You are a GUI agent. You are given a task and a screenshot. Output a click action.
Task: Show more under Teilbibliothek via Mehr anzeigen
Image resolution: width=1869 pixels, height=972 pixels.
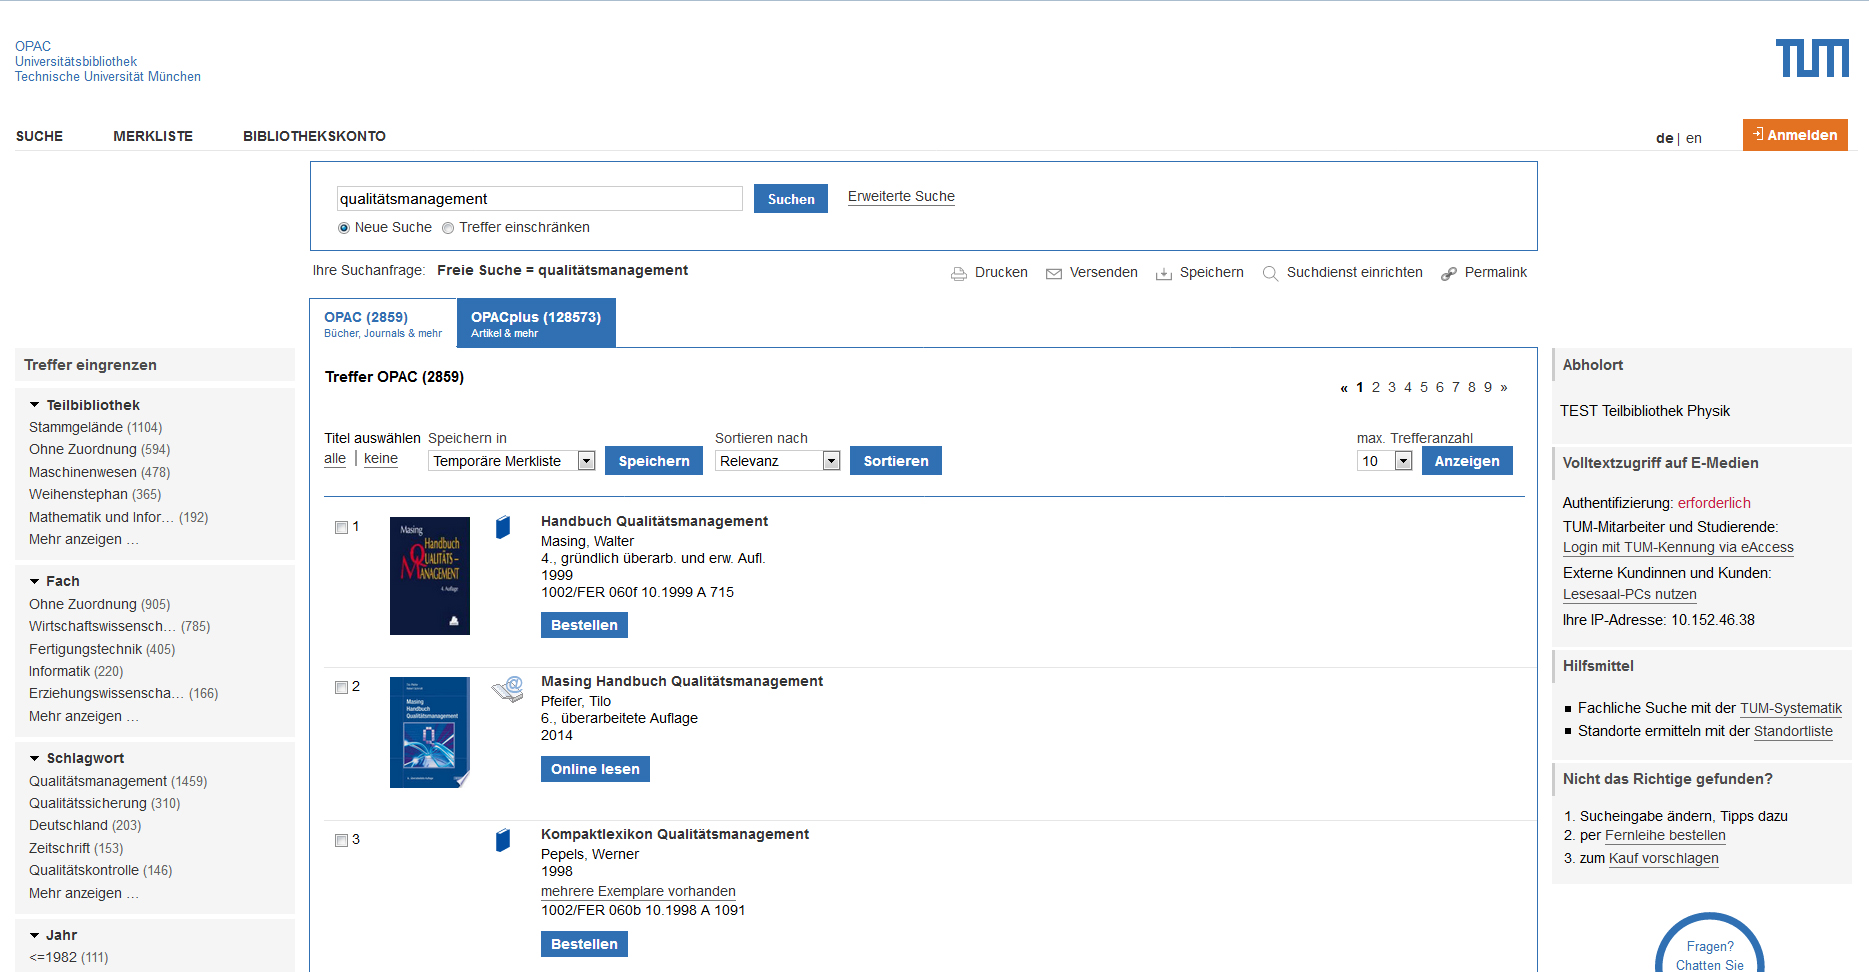point(84,539)
